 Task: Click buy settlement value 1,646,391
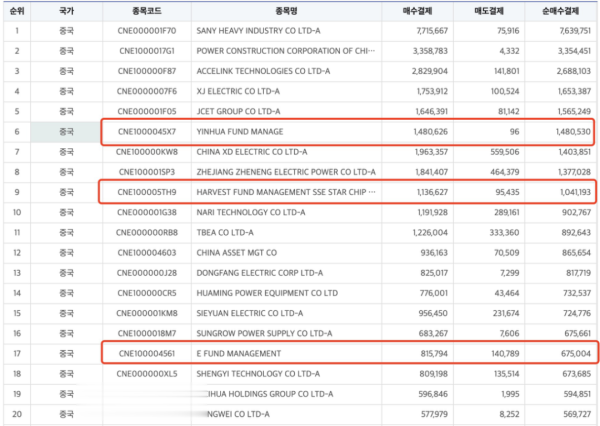(x=432, y=111)
